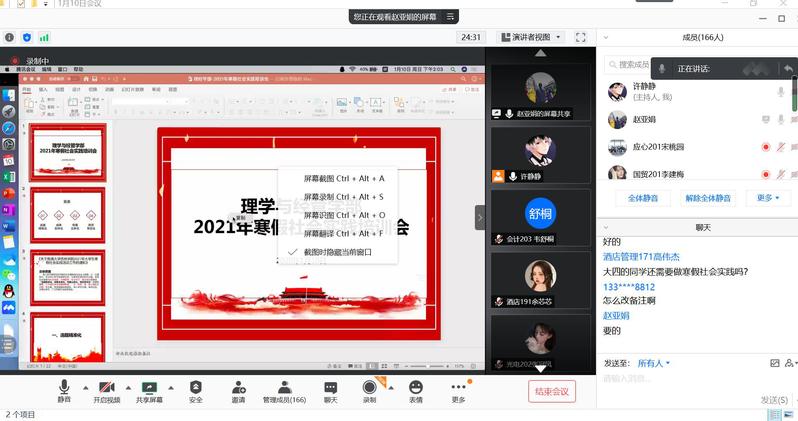Click the fullscreen icon beside 演讲者视图

tap(581, 37)
